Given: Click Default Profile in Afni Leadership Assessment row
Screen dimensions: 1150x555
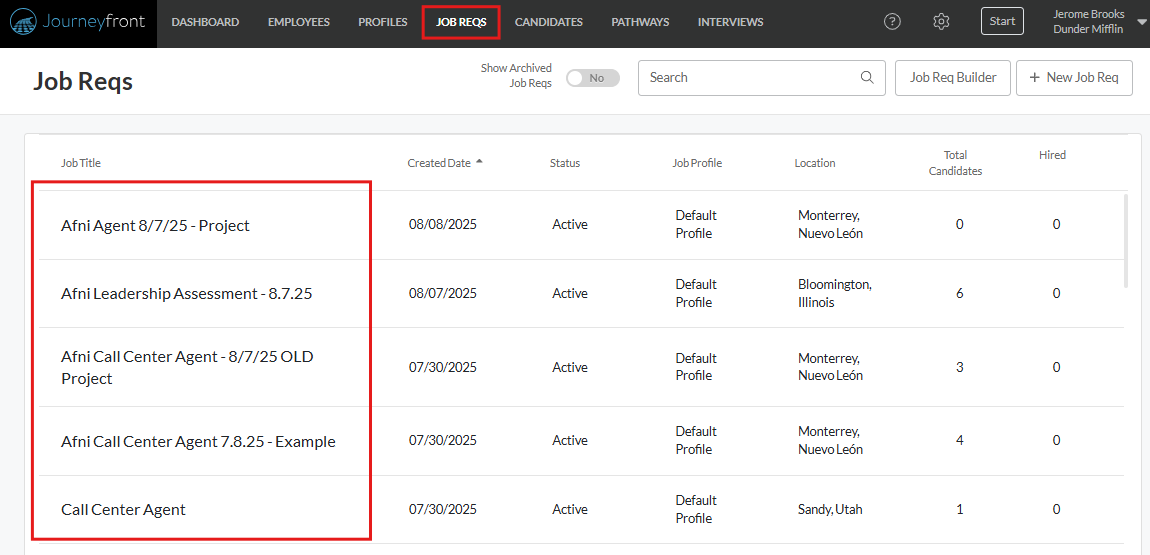Looking at the screenshot, I should click(x=696, y=293).
